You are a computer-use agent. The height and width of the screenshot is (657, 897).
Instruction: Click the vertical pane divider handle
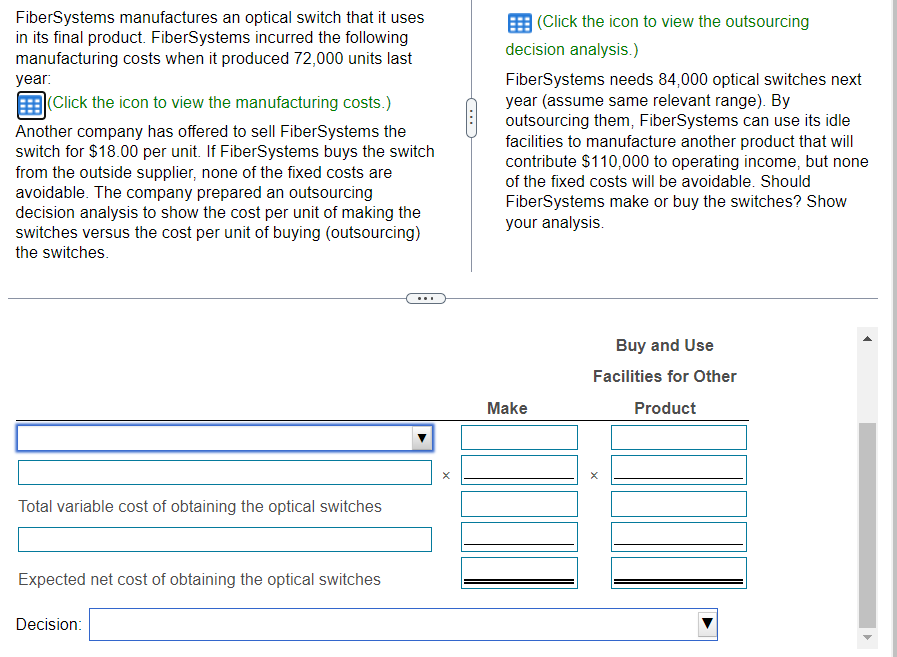coord(471,118)
